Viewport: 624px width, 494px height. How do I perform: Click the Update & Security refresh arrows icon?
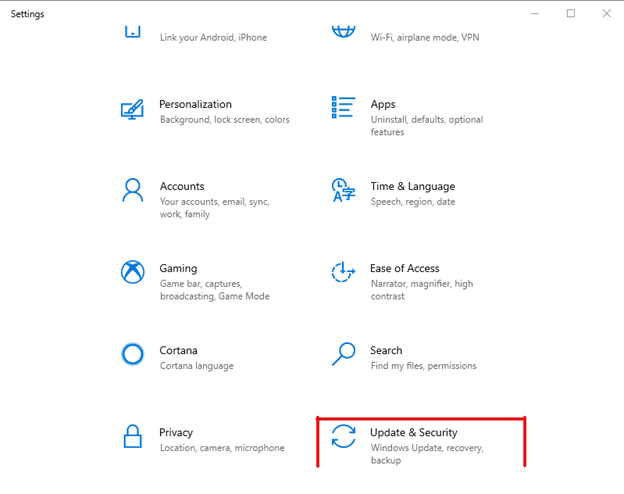pos(343,436)
